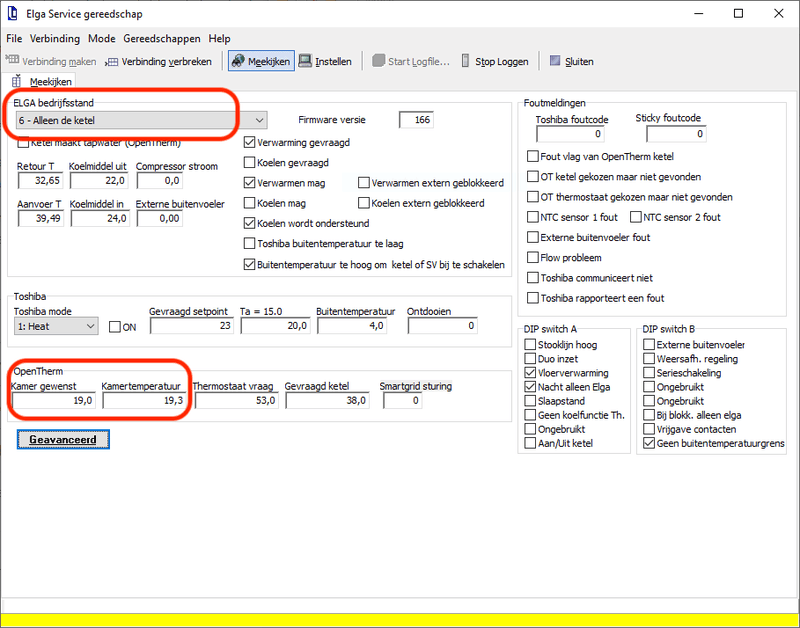Click the Retour T value field
The height and width of the screenshot is (628, 800).
40,181
